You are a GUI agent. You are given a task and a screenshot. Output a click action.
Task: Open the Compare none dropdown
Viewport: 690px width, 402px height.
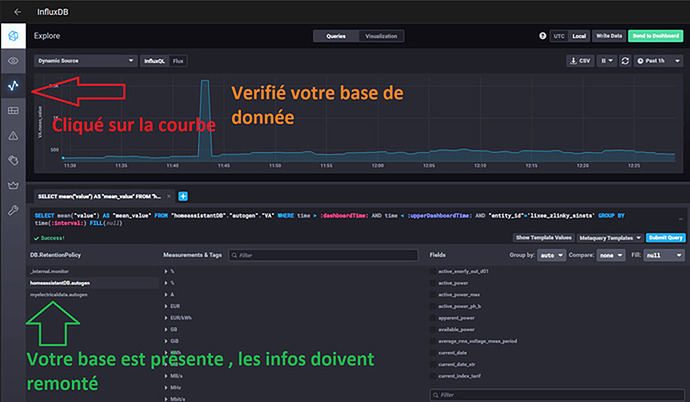[x=611, y=255]
